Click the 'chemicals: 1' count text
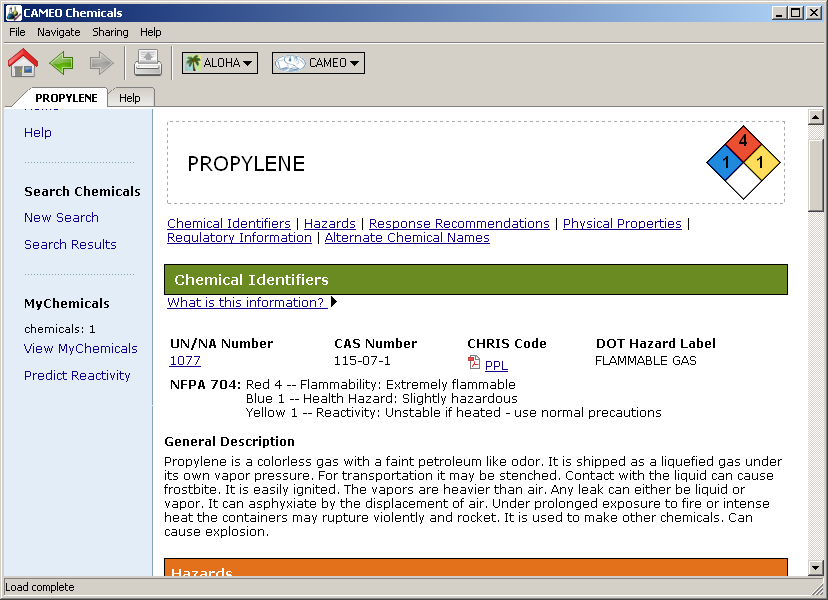This screenshot has height=600, width=828. (60, 329)
